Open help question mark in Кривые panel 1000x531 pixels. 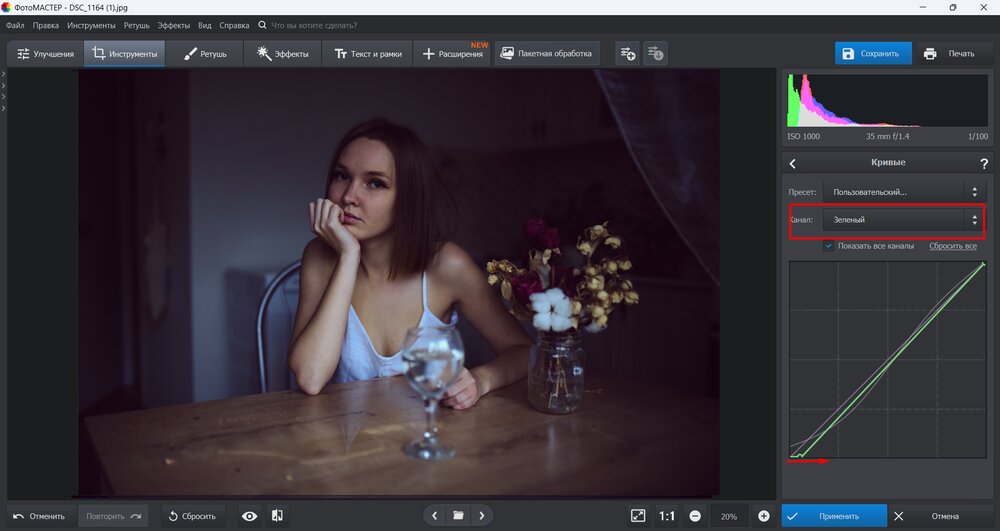(984, 163)
